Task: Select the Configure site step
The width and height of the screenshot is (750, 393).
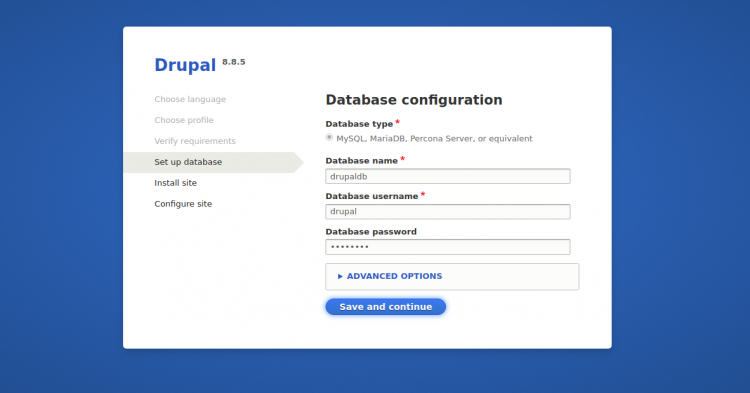Action: coord(183,204)
